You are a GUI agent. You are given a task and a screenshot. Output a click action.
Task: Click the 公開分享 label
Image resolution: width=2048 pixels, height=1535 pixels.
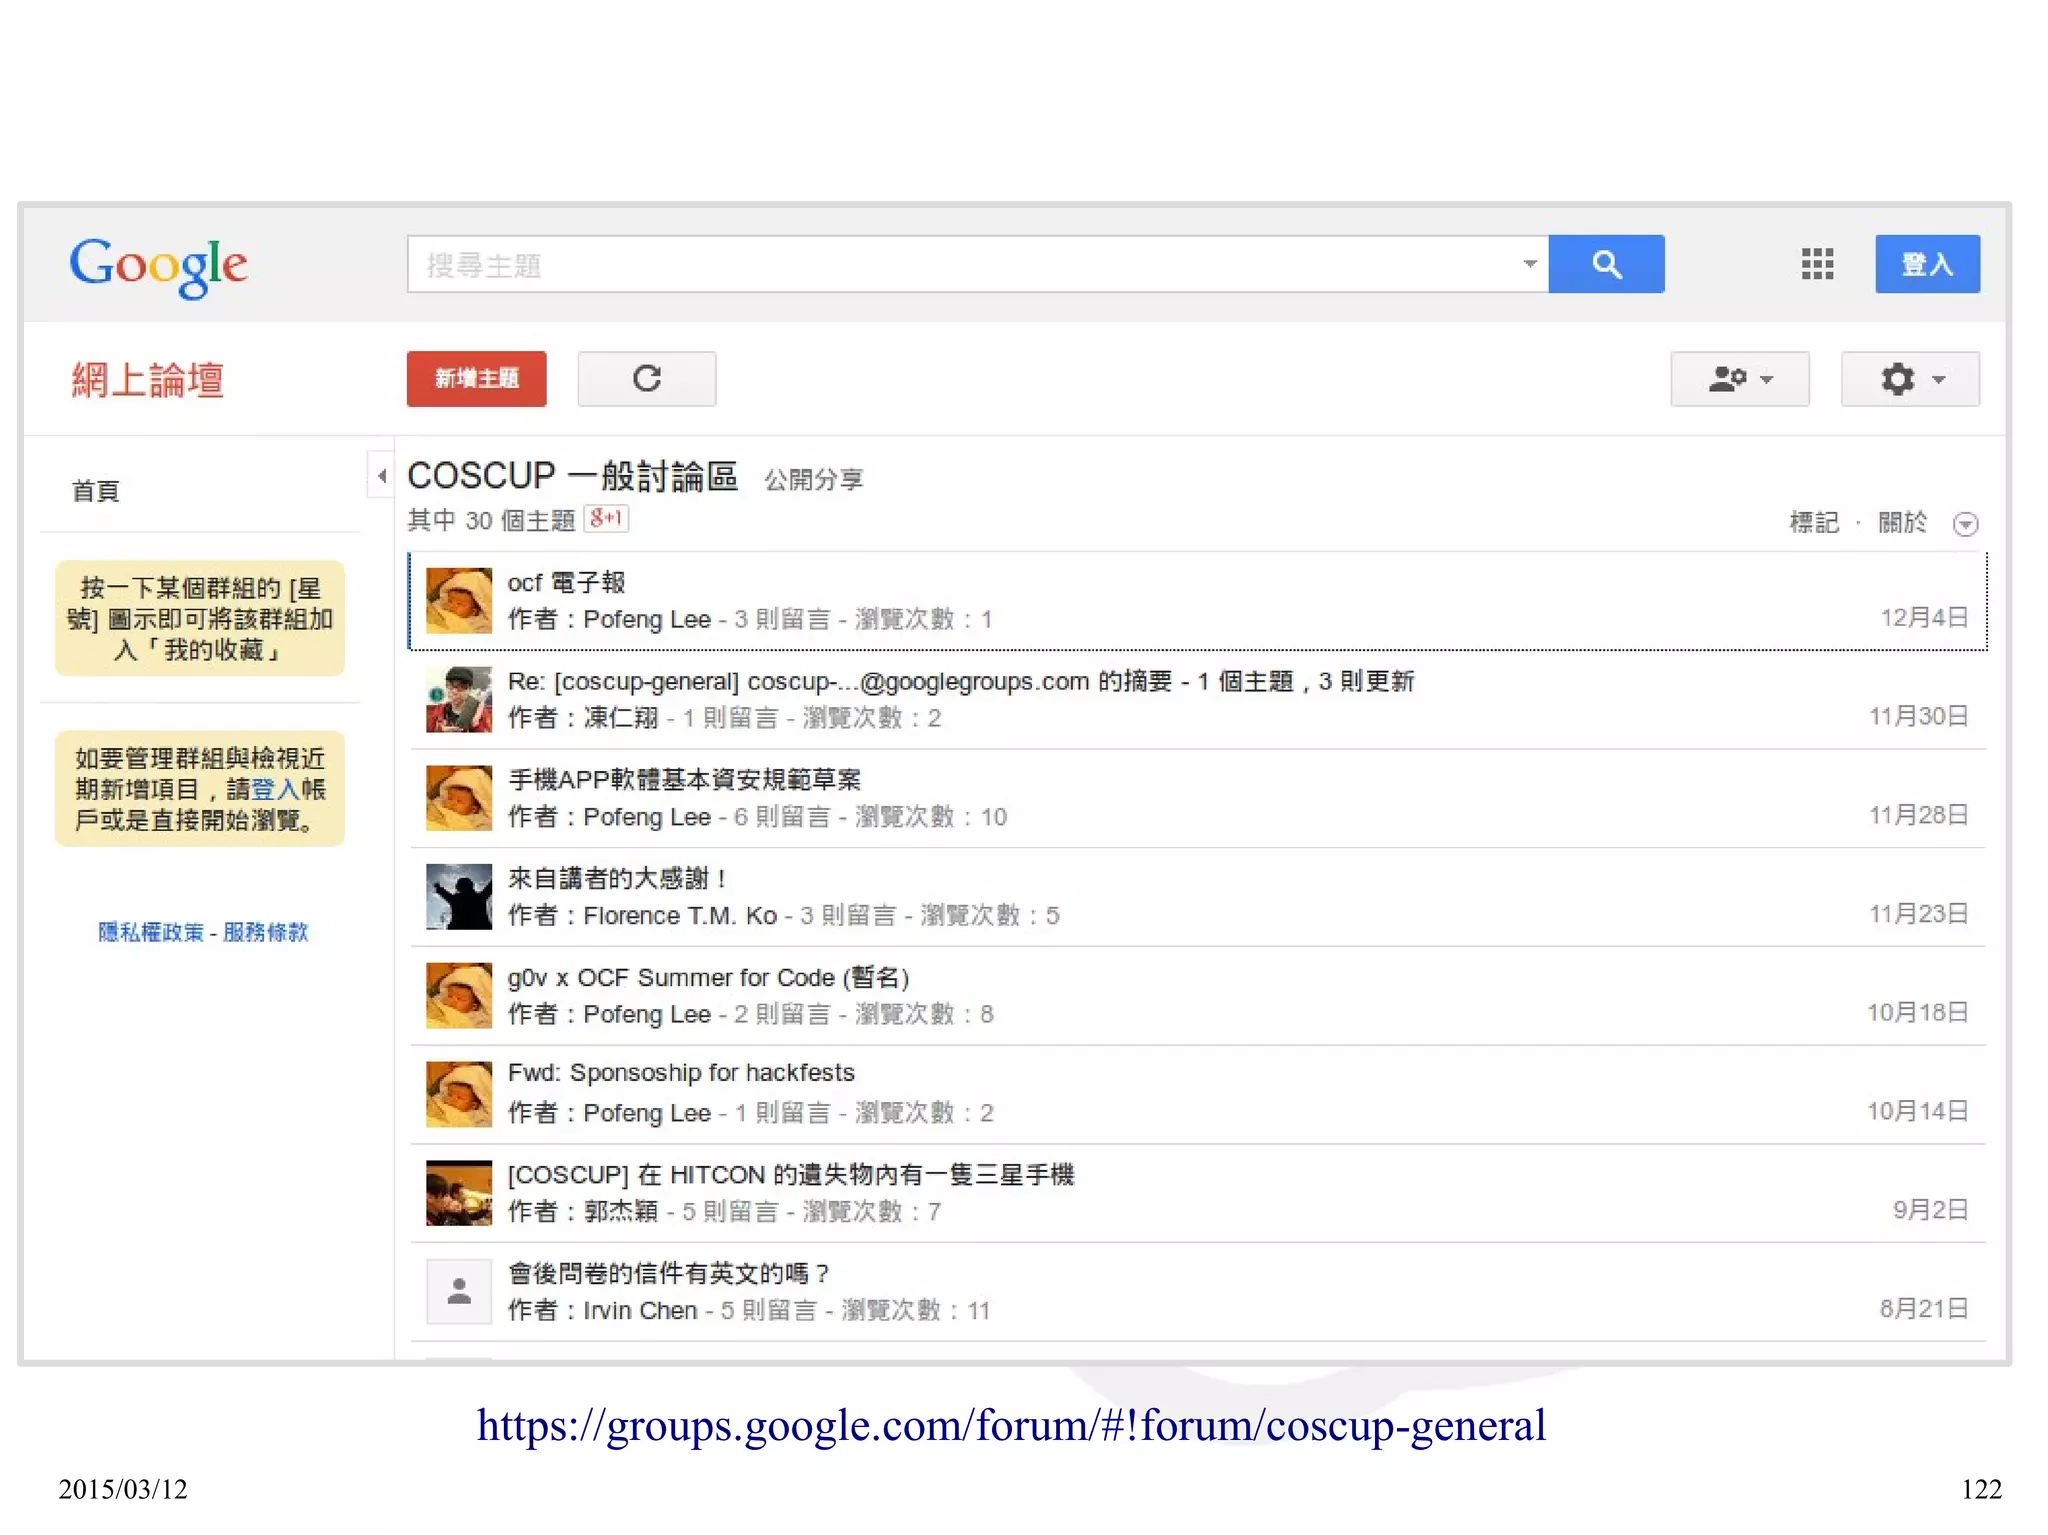(813, 480)
